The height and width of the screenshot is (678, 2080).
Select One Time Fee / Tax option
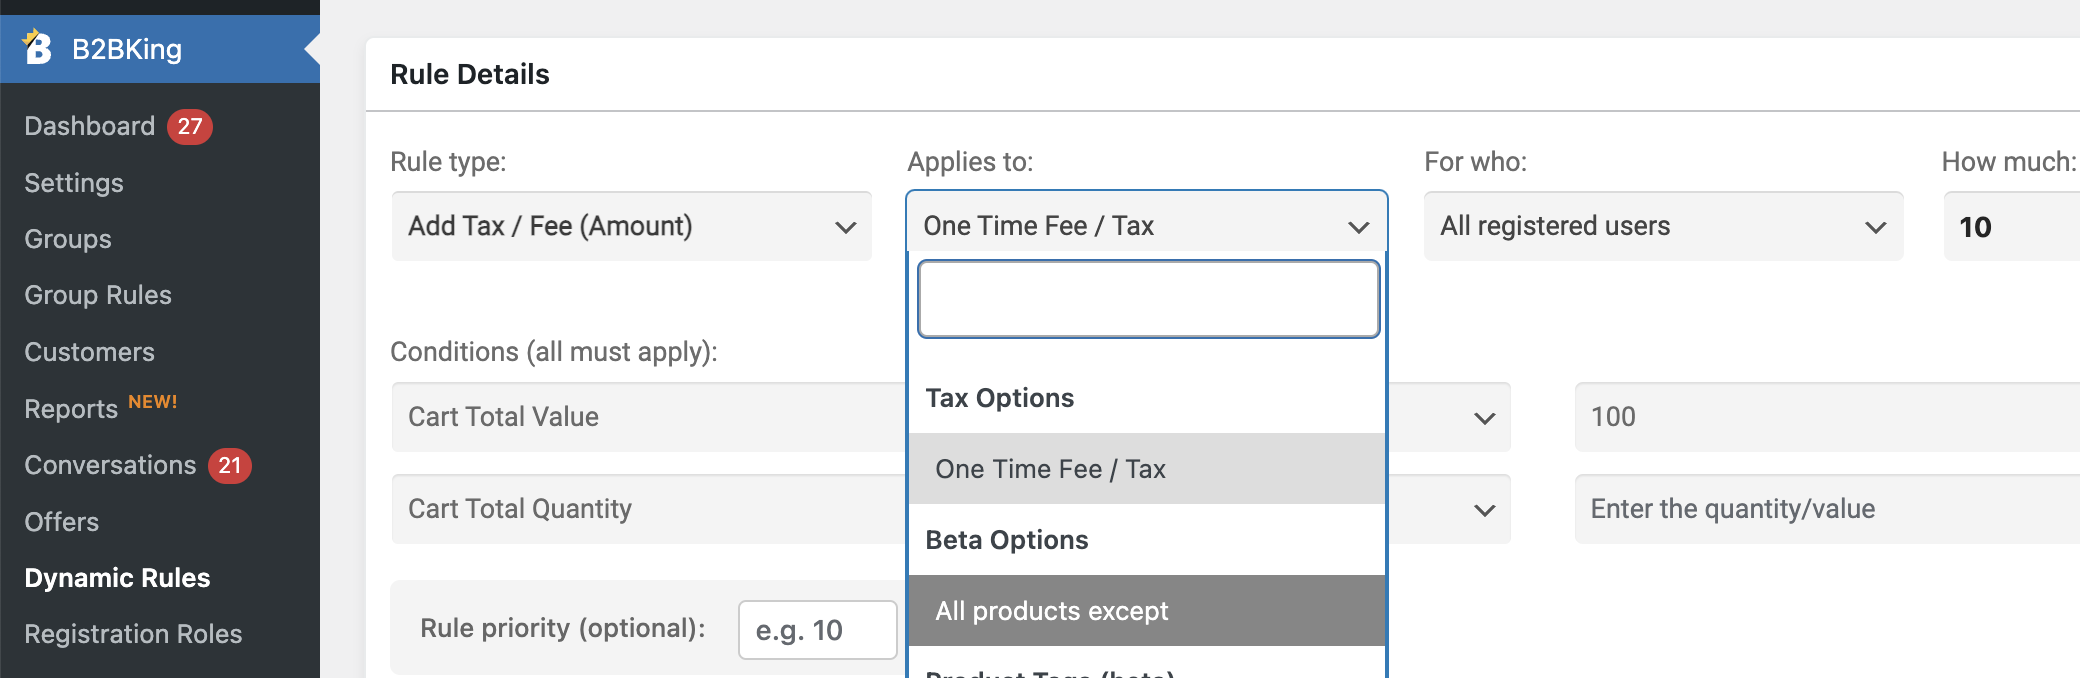point(1147,469)
